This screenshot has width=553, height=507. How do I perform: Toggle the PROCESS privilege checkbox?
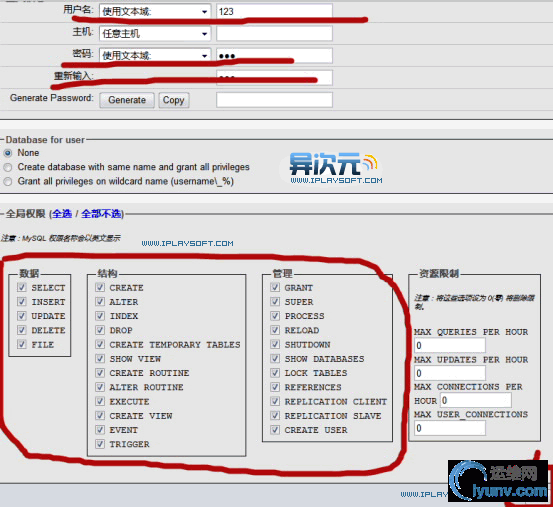(x=275, y=316)
